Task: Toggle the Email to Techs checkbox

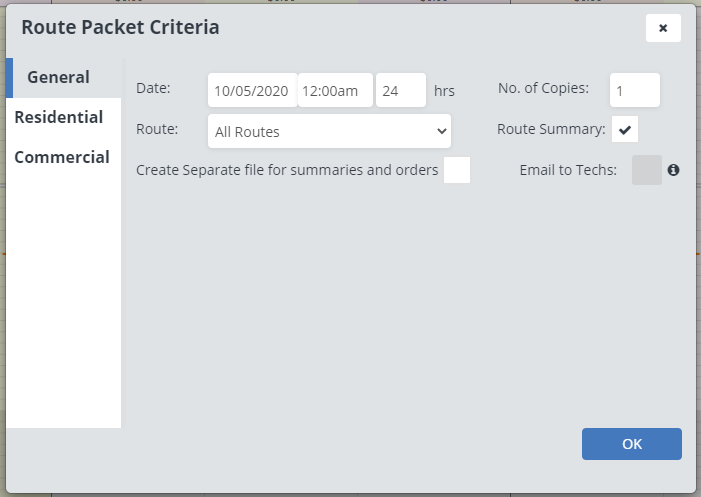Action: click(647, 170)
